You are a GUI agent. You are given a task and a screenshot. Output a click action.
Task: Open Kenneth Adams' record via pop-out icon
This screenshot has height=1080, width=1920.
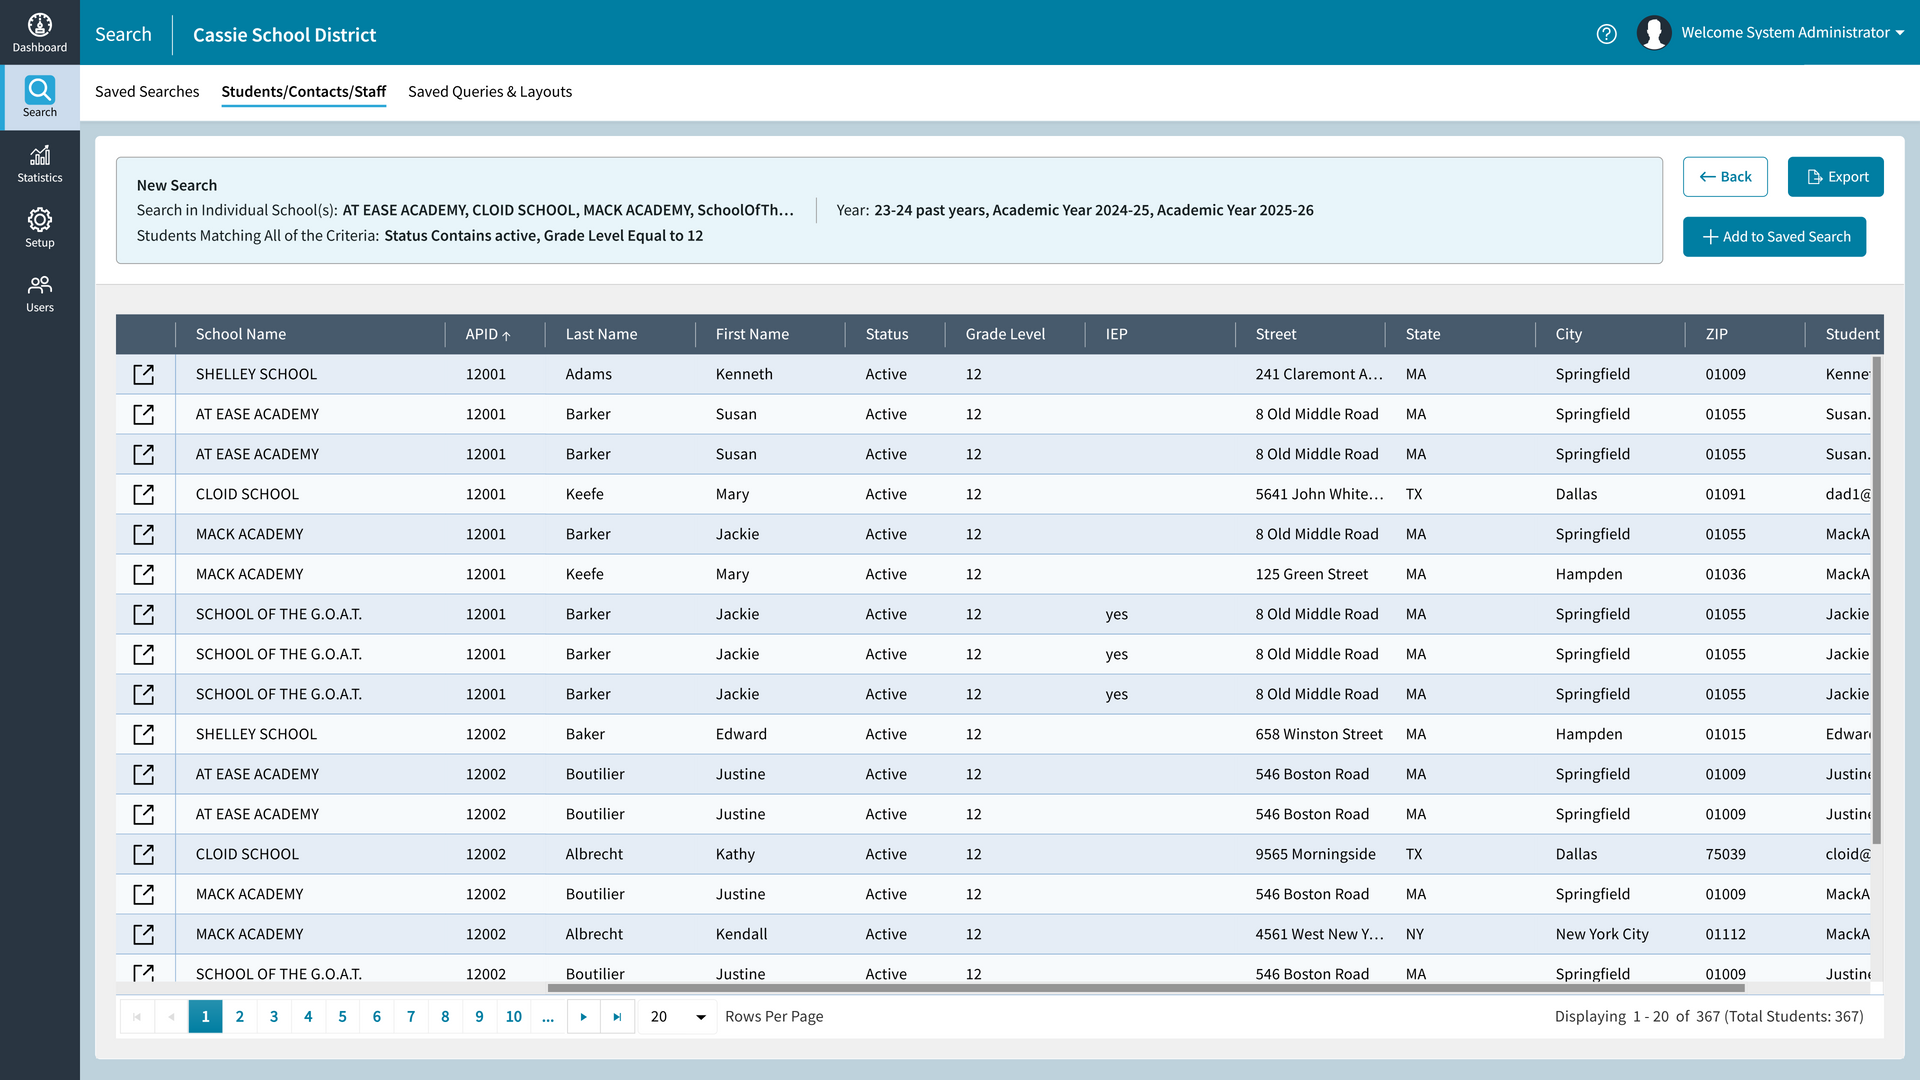[x=144, y=374]
